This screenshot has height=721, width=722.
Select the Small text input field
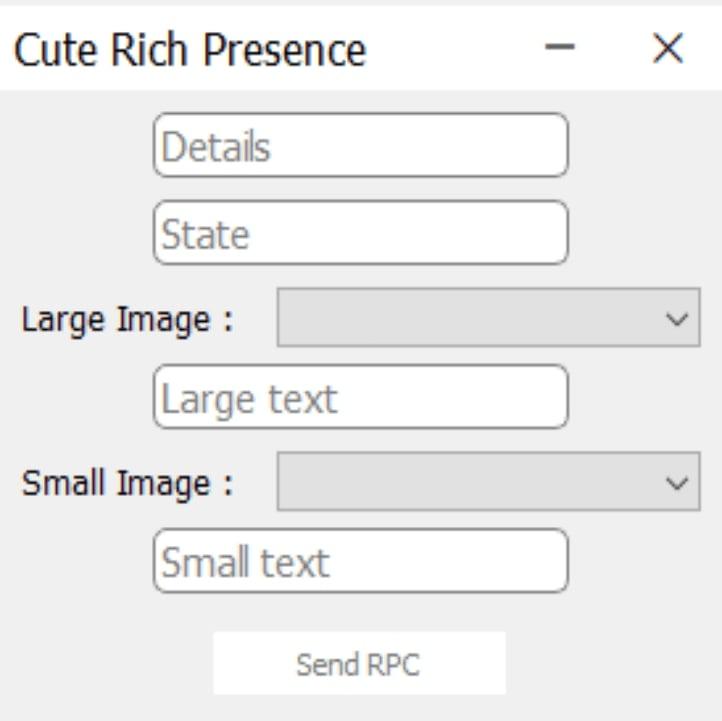360,561
